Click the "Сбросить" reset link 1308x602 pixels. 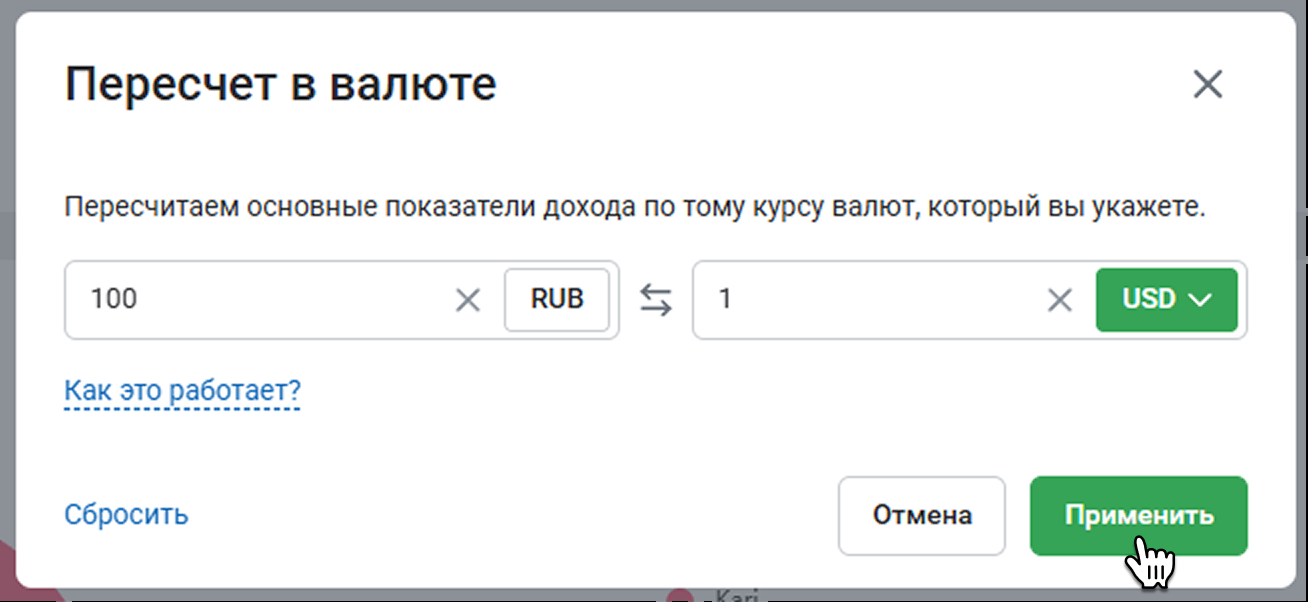point(126,515)
